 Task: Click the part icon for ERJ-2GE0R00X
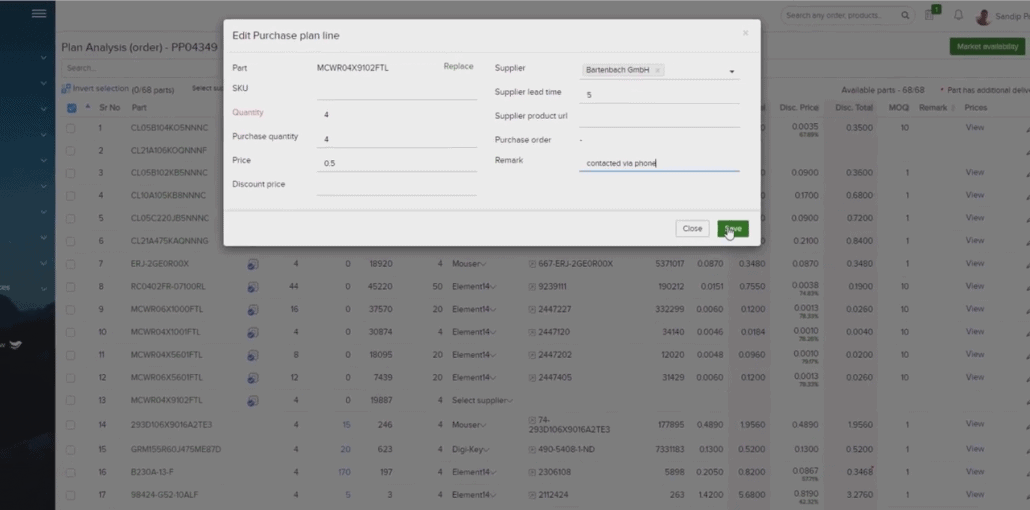(253, 264)
